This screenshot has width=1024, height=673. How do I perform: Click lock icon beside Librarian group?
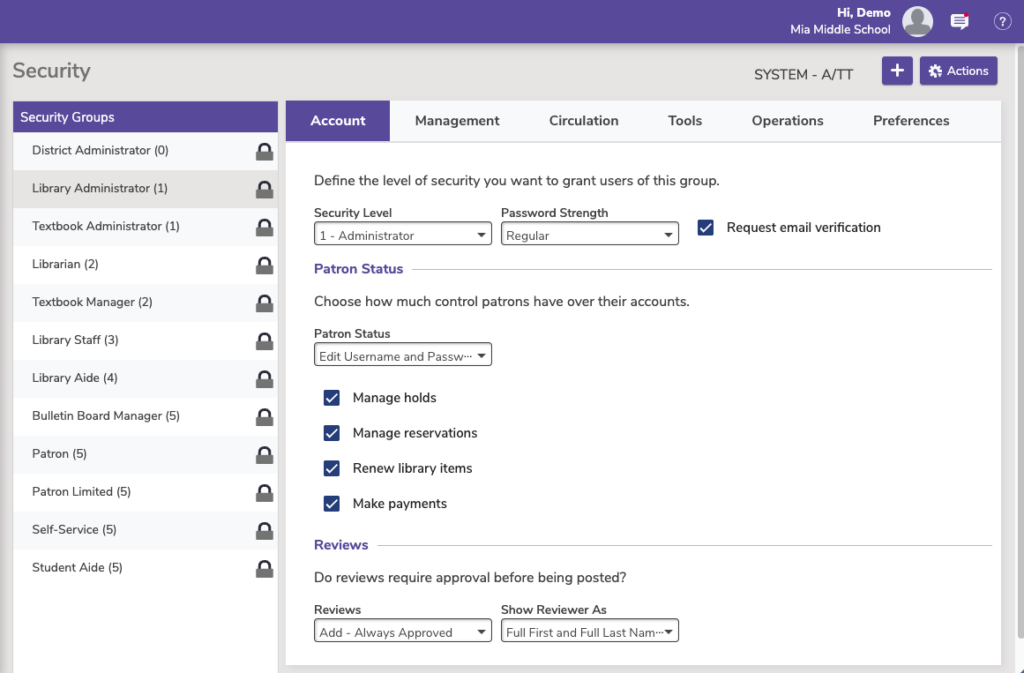point(264,265)
